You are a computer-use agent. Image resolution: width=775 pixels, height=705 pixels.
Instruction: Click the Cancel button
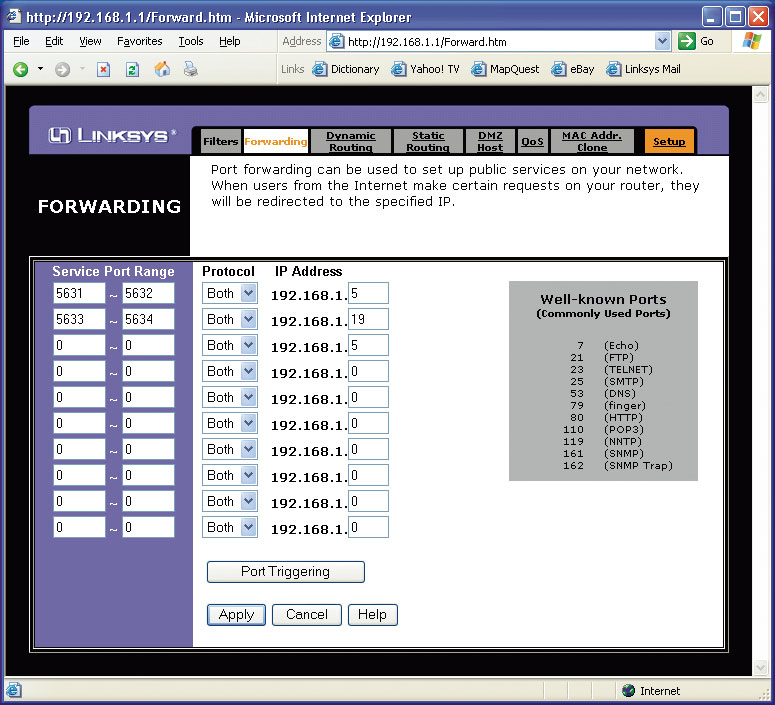pyautogui.click(x=307, y=615)
